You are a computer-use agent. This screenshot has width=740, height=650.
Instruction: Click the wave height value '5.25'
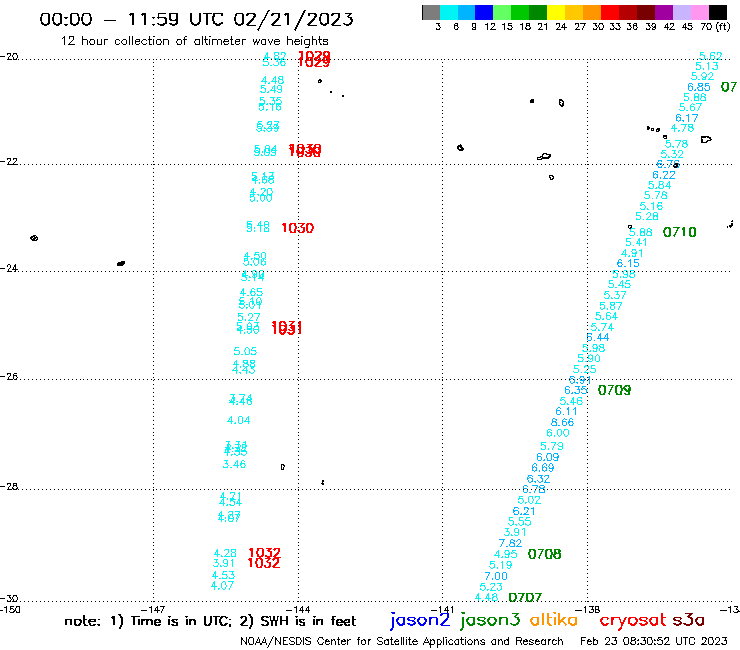585,369
